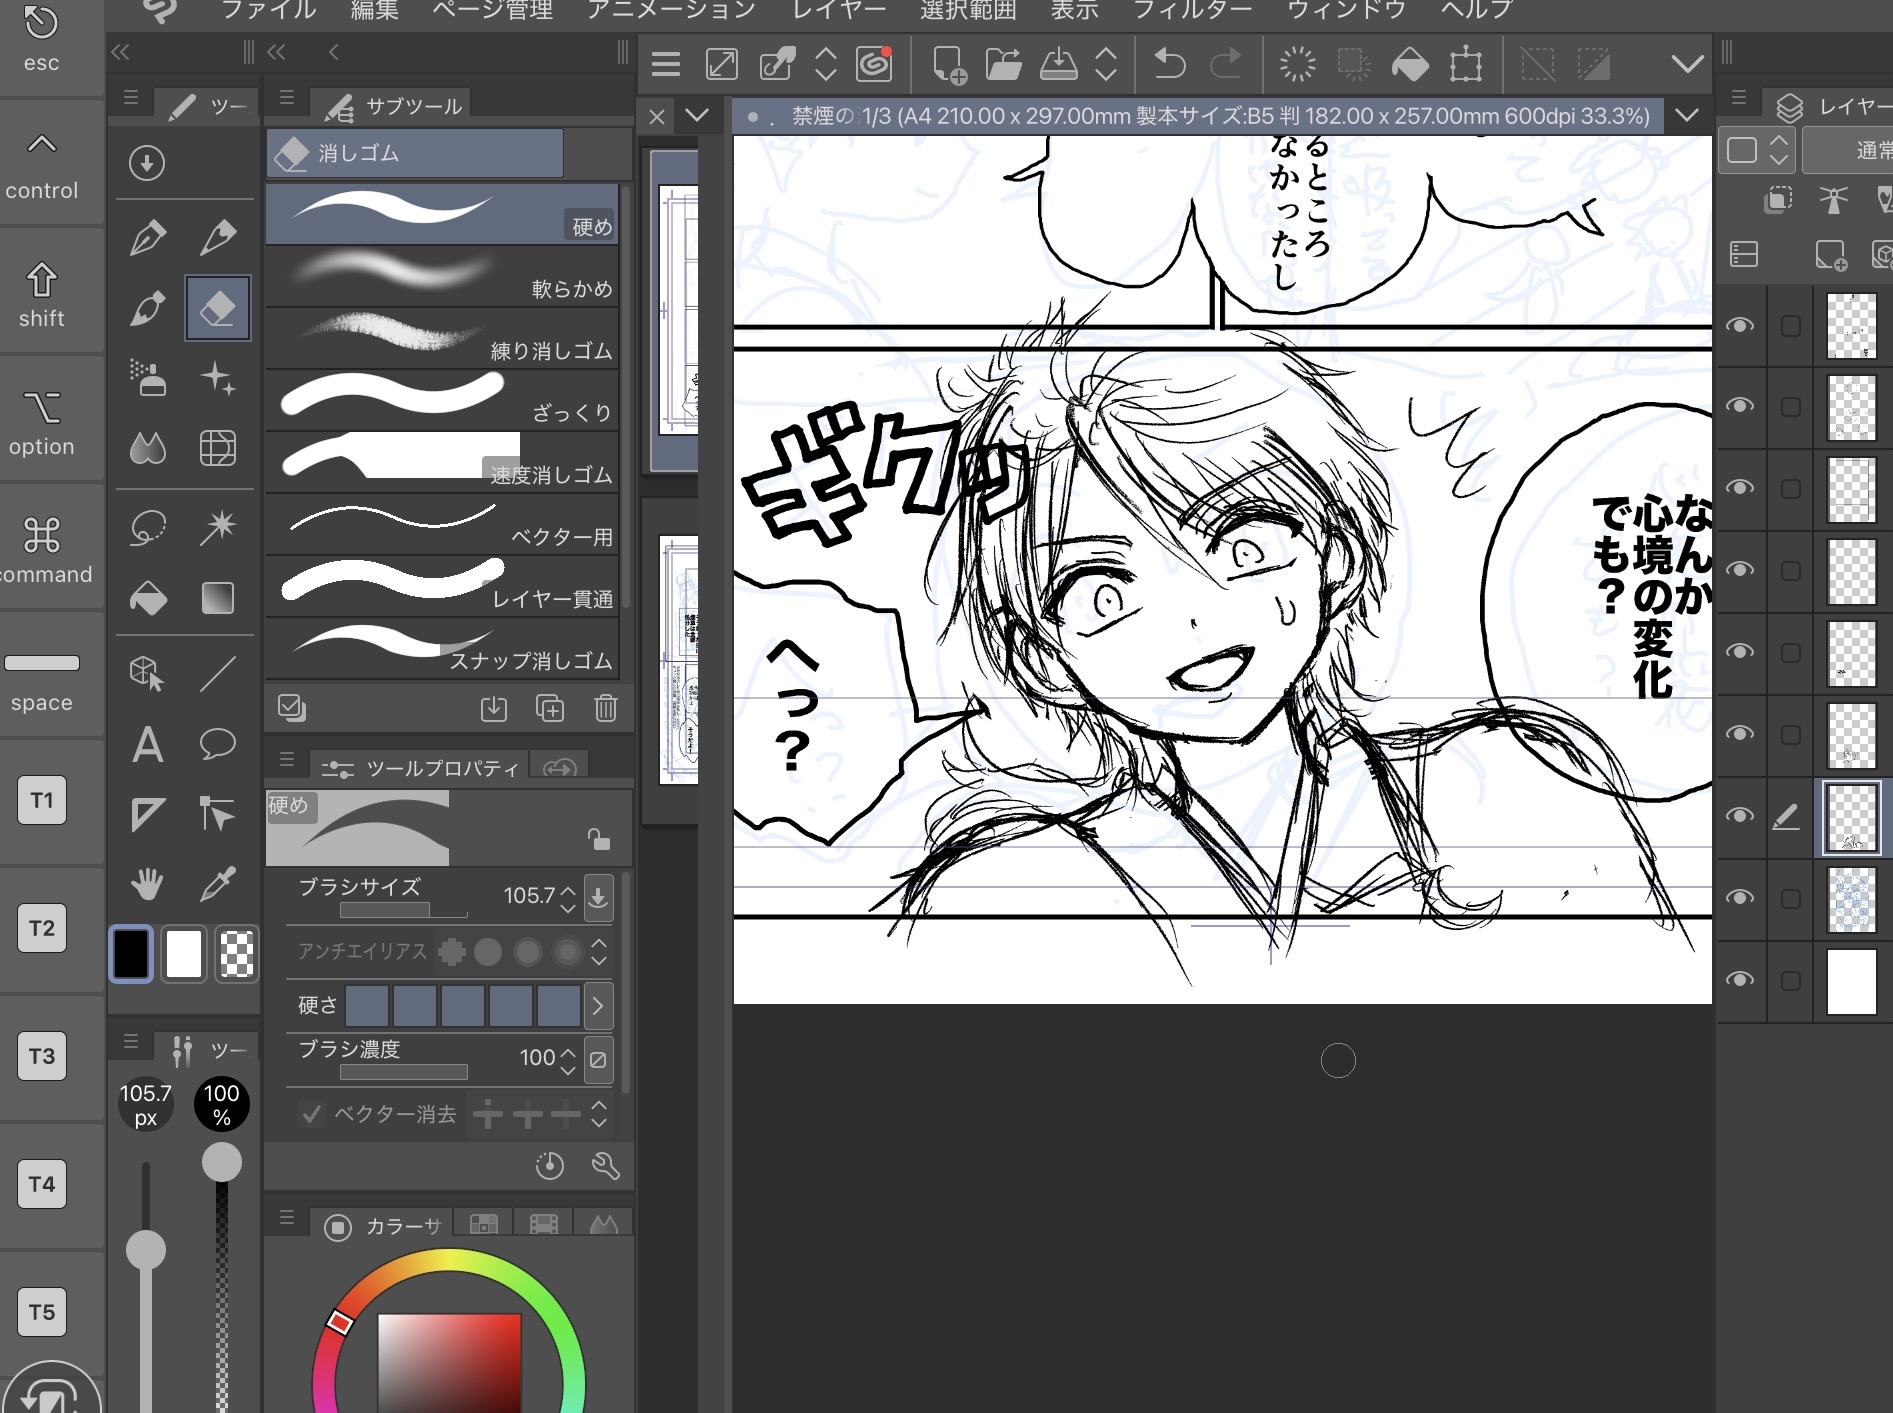The width and height of the screenshot is (1893, 1413).
Task: Choose the speech balloon tool
Action: pos(217,745)
